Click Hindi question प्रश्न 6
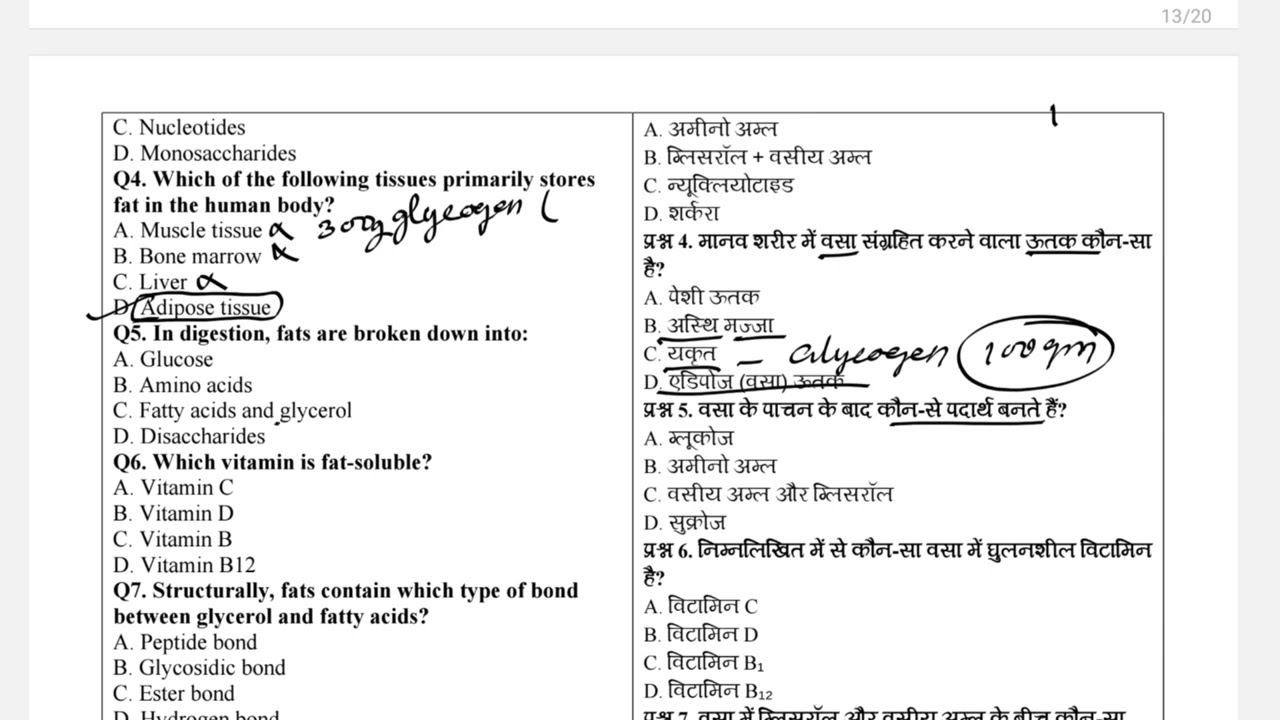This screenshot has height=720, width=1280. tap(897, 564)
